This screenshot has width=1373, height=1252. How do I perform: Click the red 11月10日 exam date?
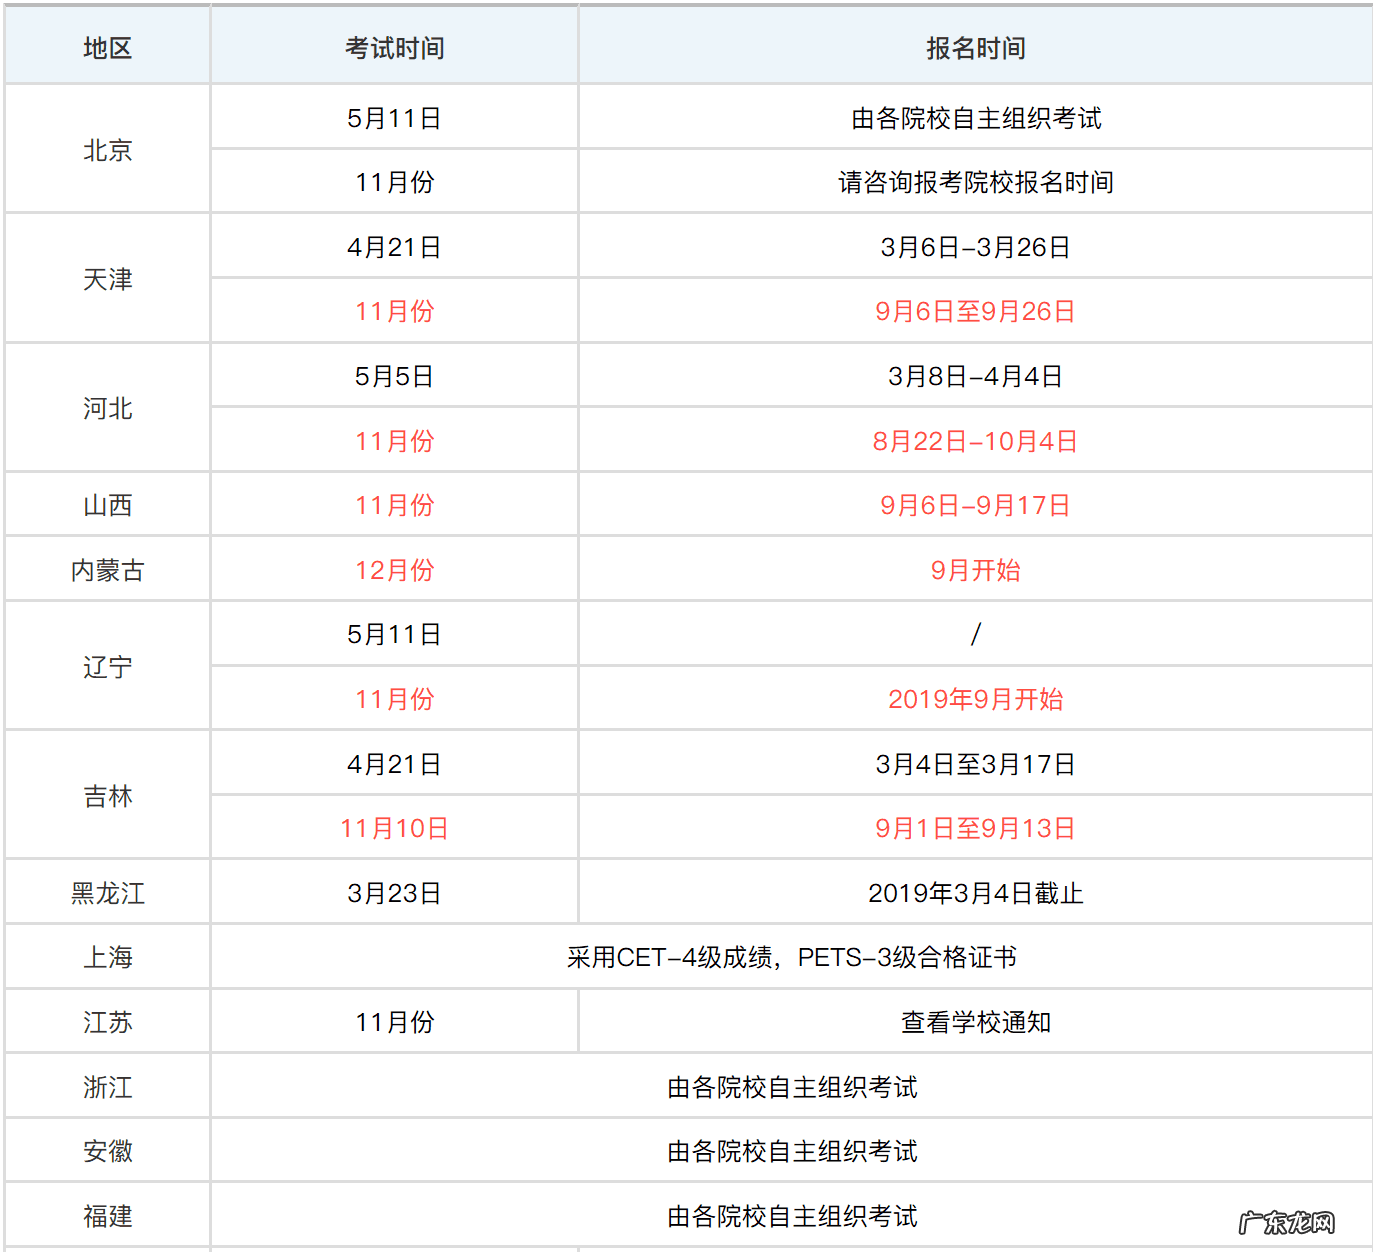(x=394, y=828)
